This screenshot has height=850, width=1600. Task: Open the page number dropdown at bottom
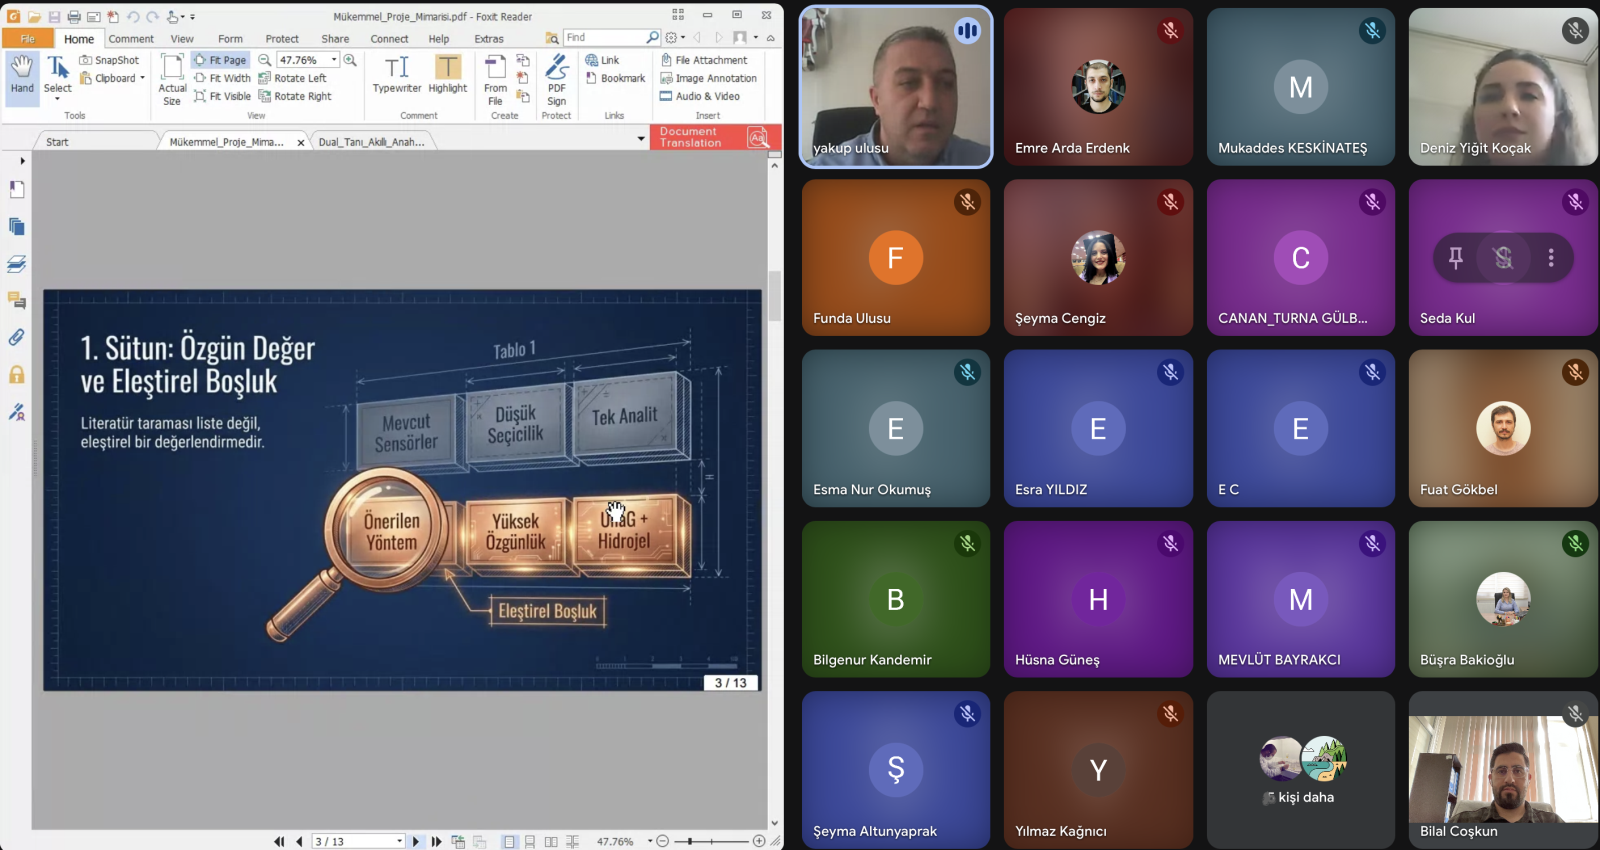tap(399, 842)
